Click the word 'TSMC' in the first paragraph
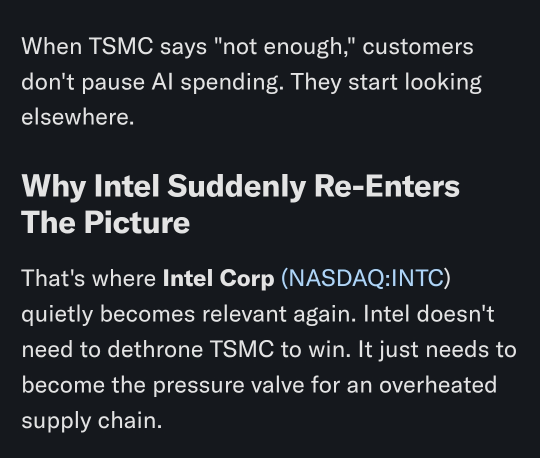Image resolution: width=540 pixels, height=458 pixels. (121, 46)
